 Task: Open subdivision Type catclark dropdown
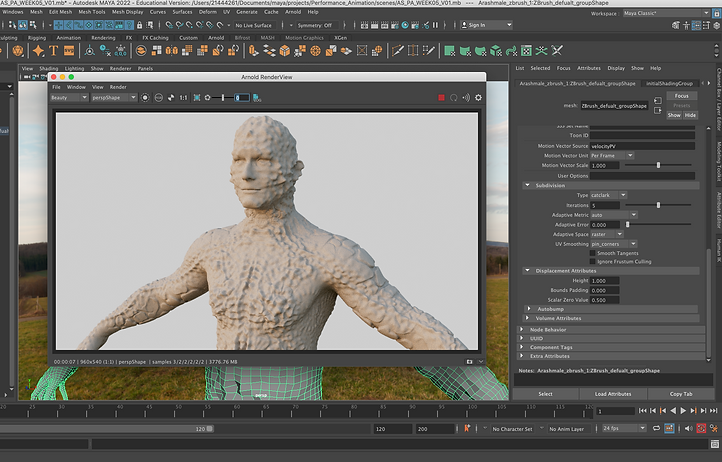(608, 195)
